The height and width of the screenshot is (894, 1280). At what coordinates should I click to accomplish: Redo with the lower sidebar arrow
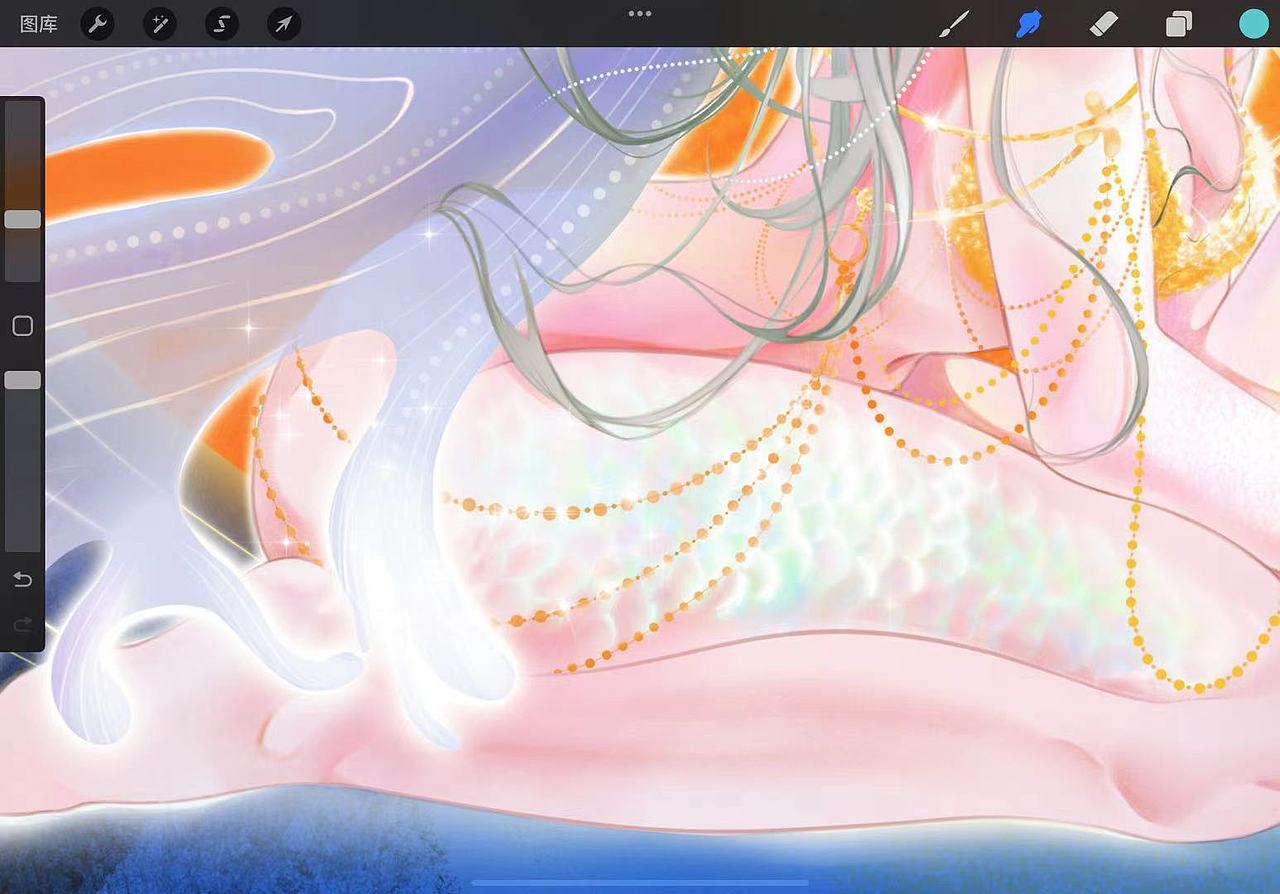point(22,626)
